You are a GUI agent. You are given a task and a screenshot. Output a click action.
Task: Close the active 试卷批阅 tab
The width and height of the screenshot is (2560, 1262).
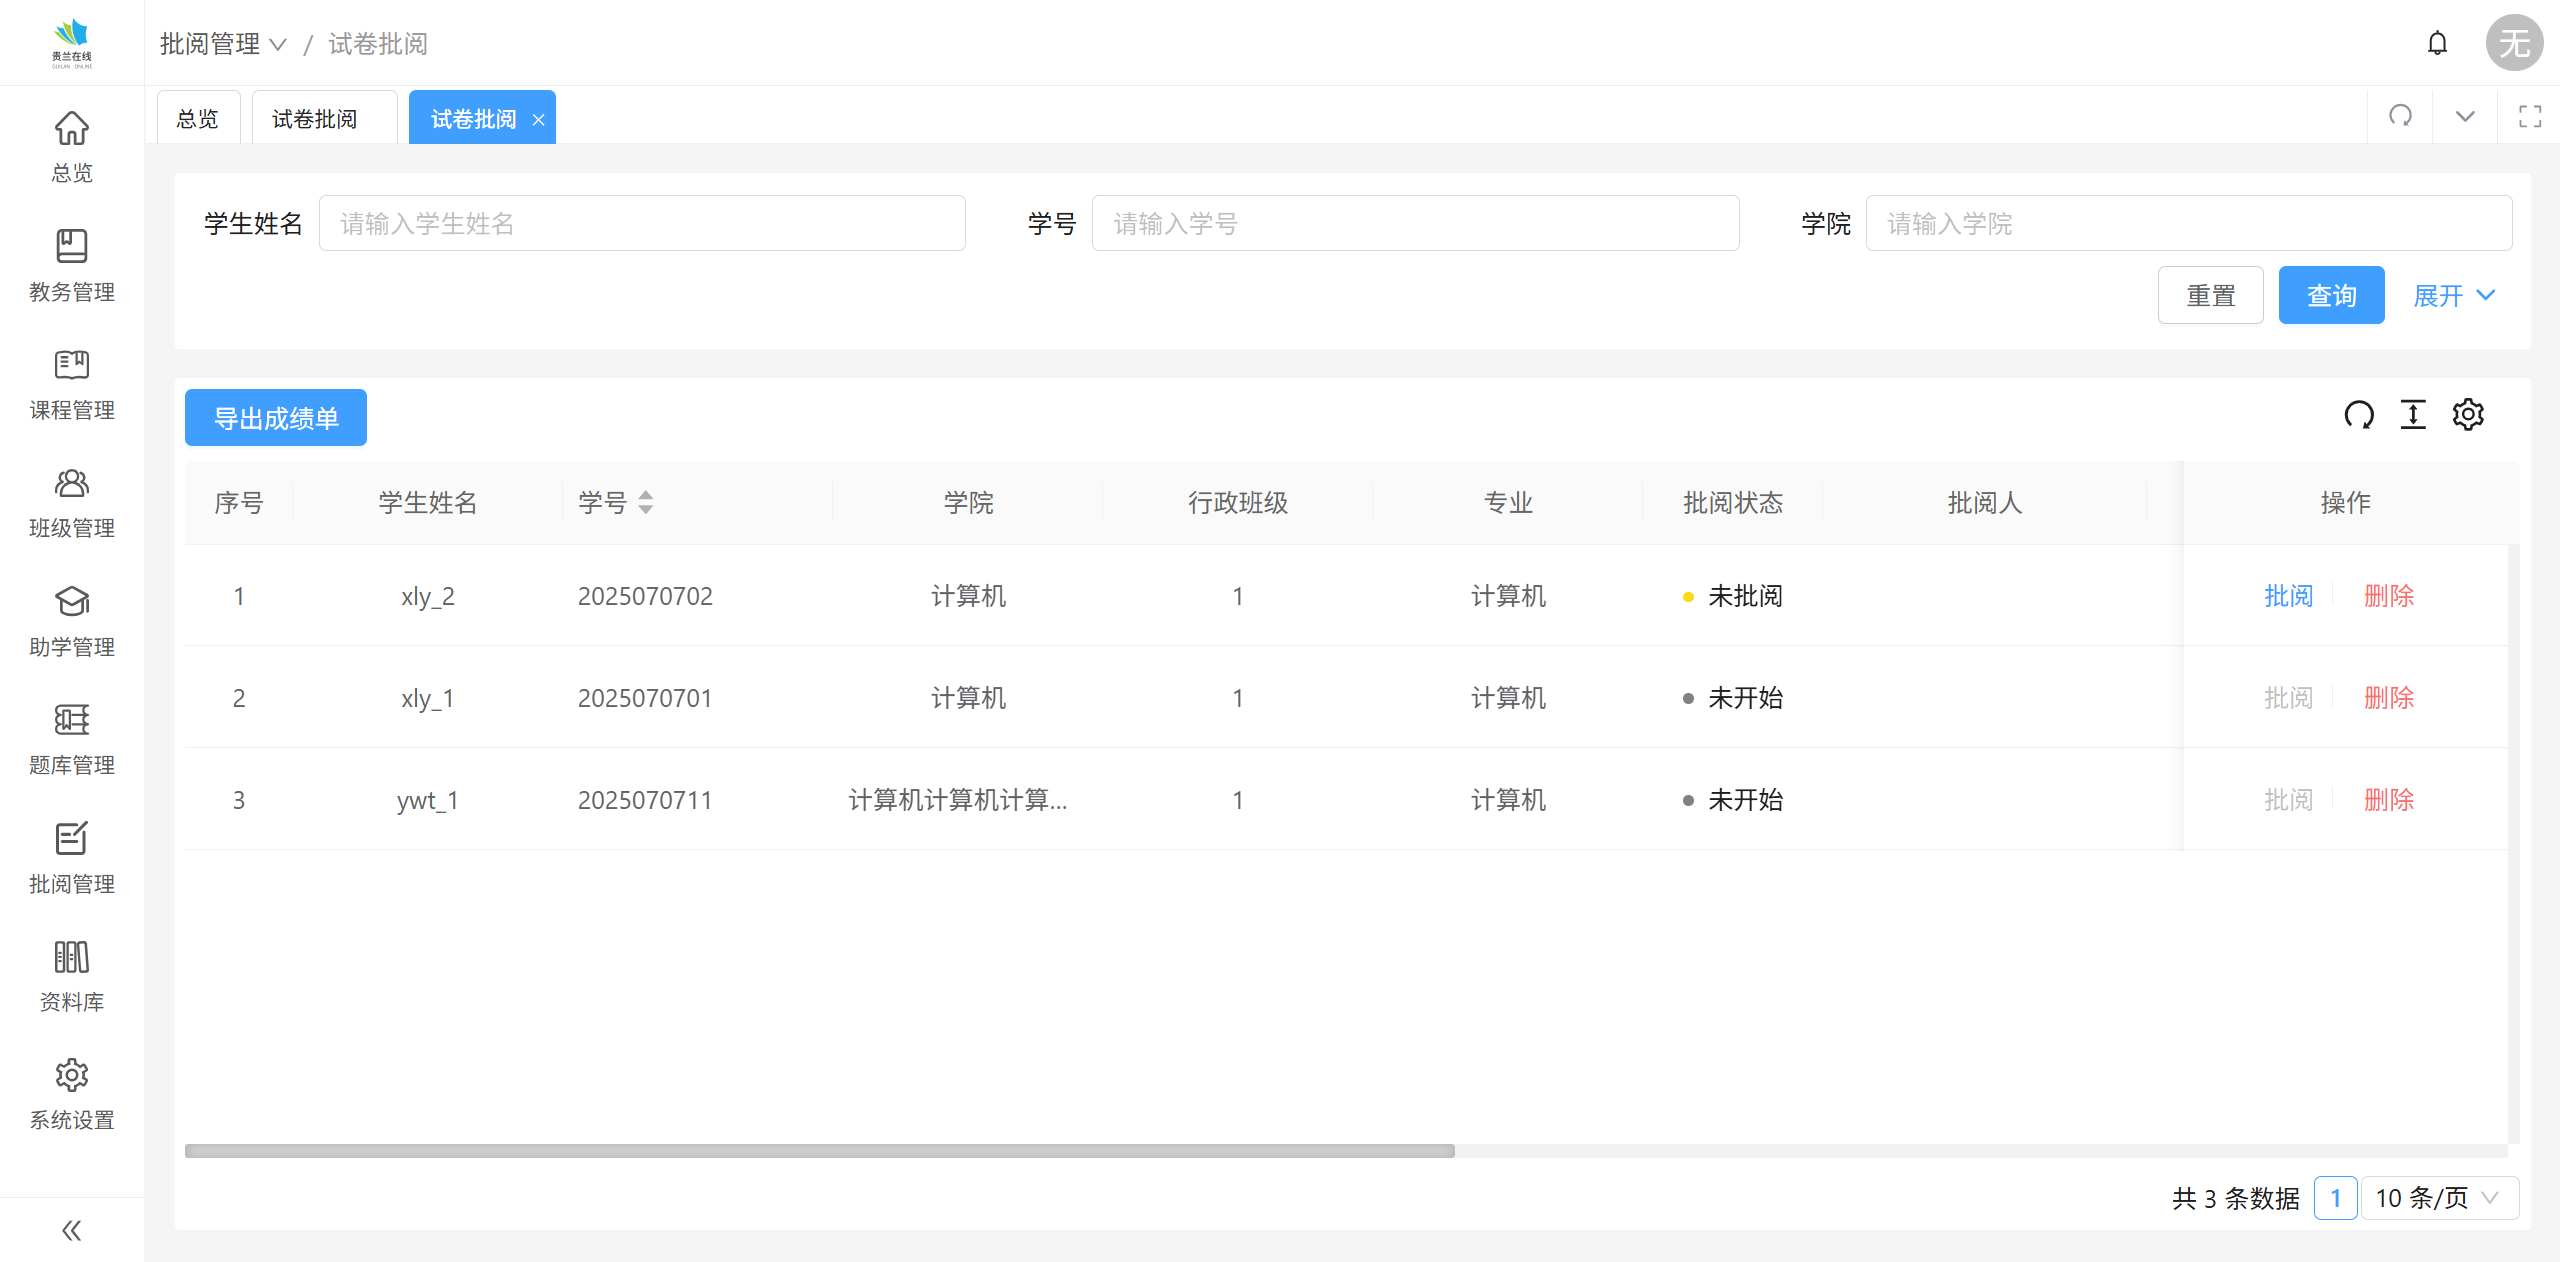click(538, 120)
